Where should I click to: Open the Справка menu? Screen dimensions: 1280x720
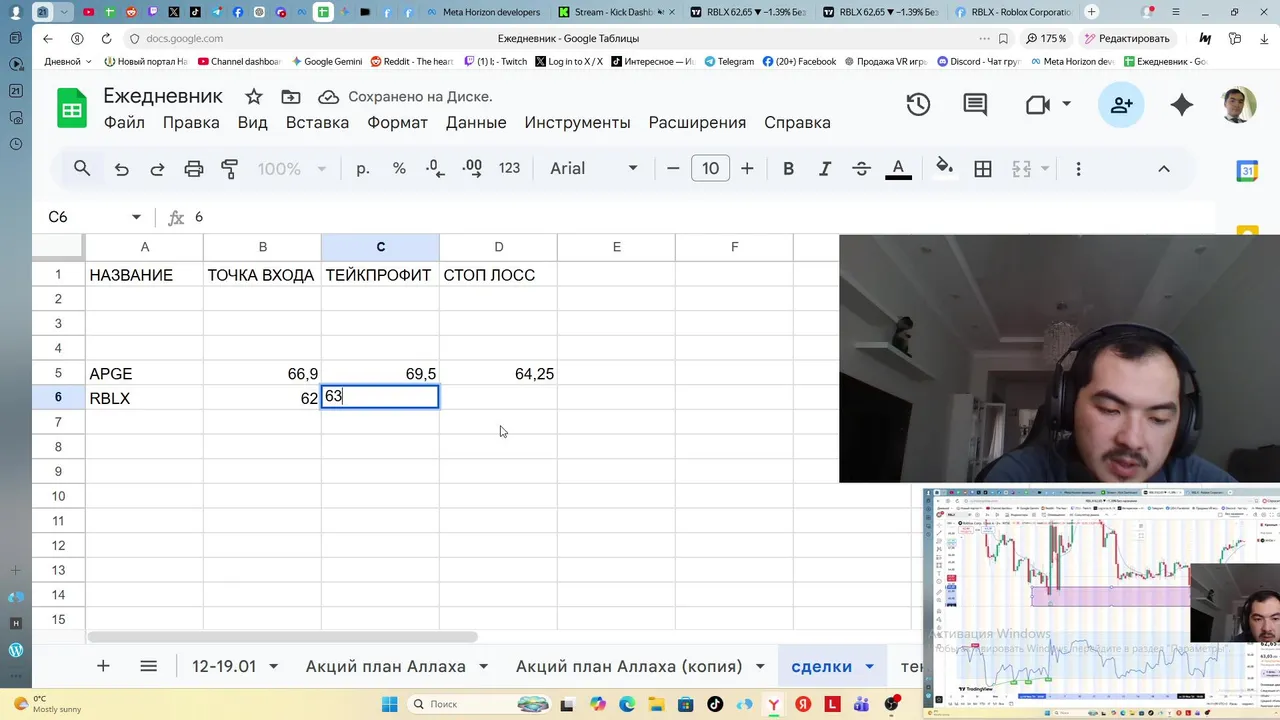[x=797, y=123]
